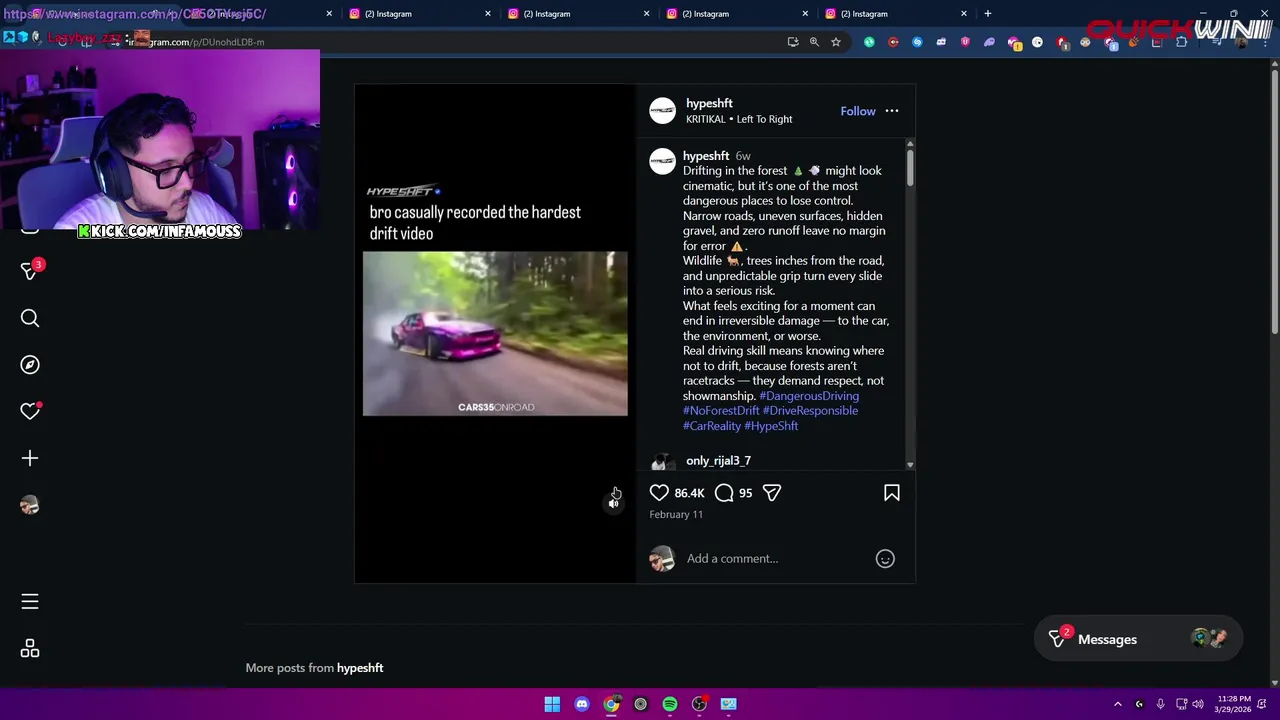Screen dimensions: 1280x720
Task: Click the #CarReality hashtag
Action: pyautogui.click(x=712, y=426)
